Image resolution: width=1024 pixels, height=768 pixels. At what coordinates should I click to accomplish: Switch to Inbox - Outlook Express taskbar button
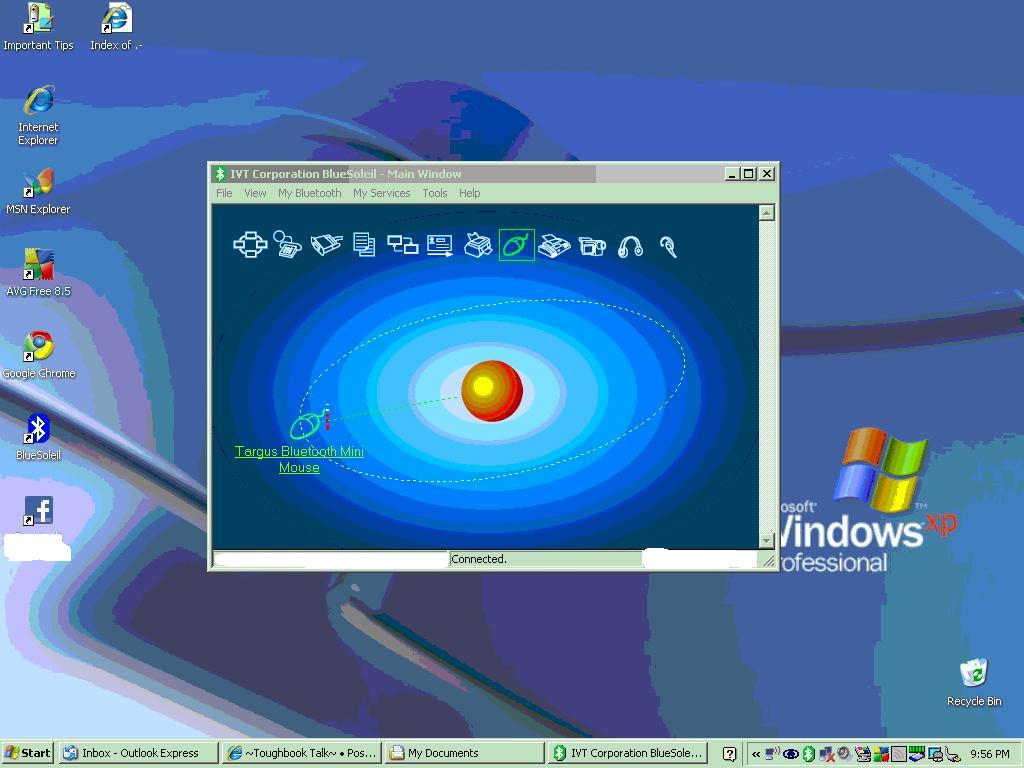tap(138, 753)
